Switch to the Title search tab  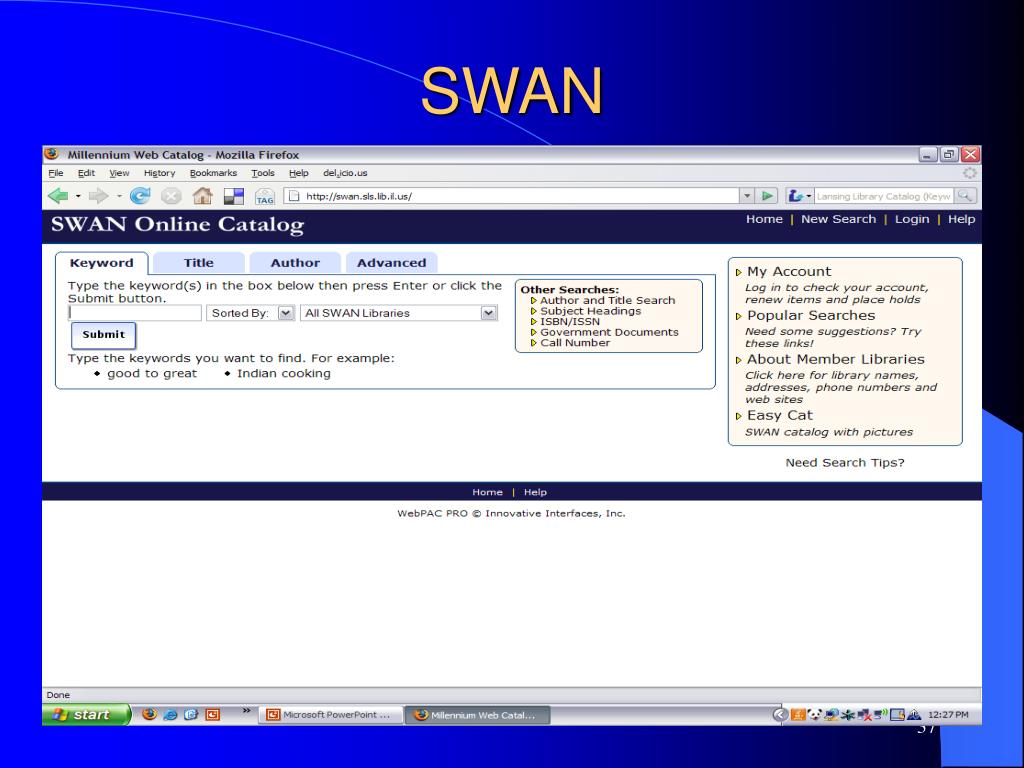click(199, 263)
